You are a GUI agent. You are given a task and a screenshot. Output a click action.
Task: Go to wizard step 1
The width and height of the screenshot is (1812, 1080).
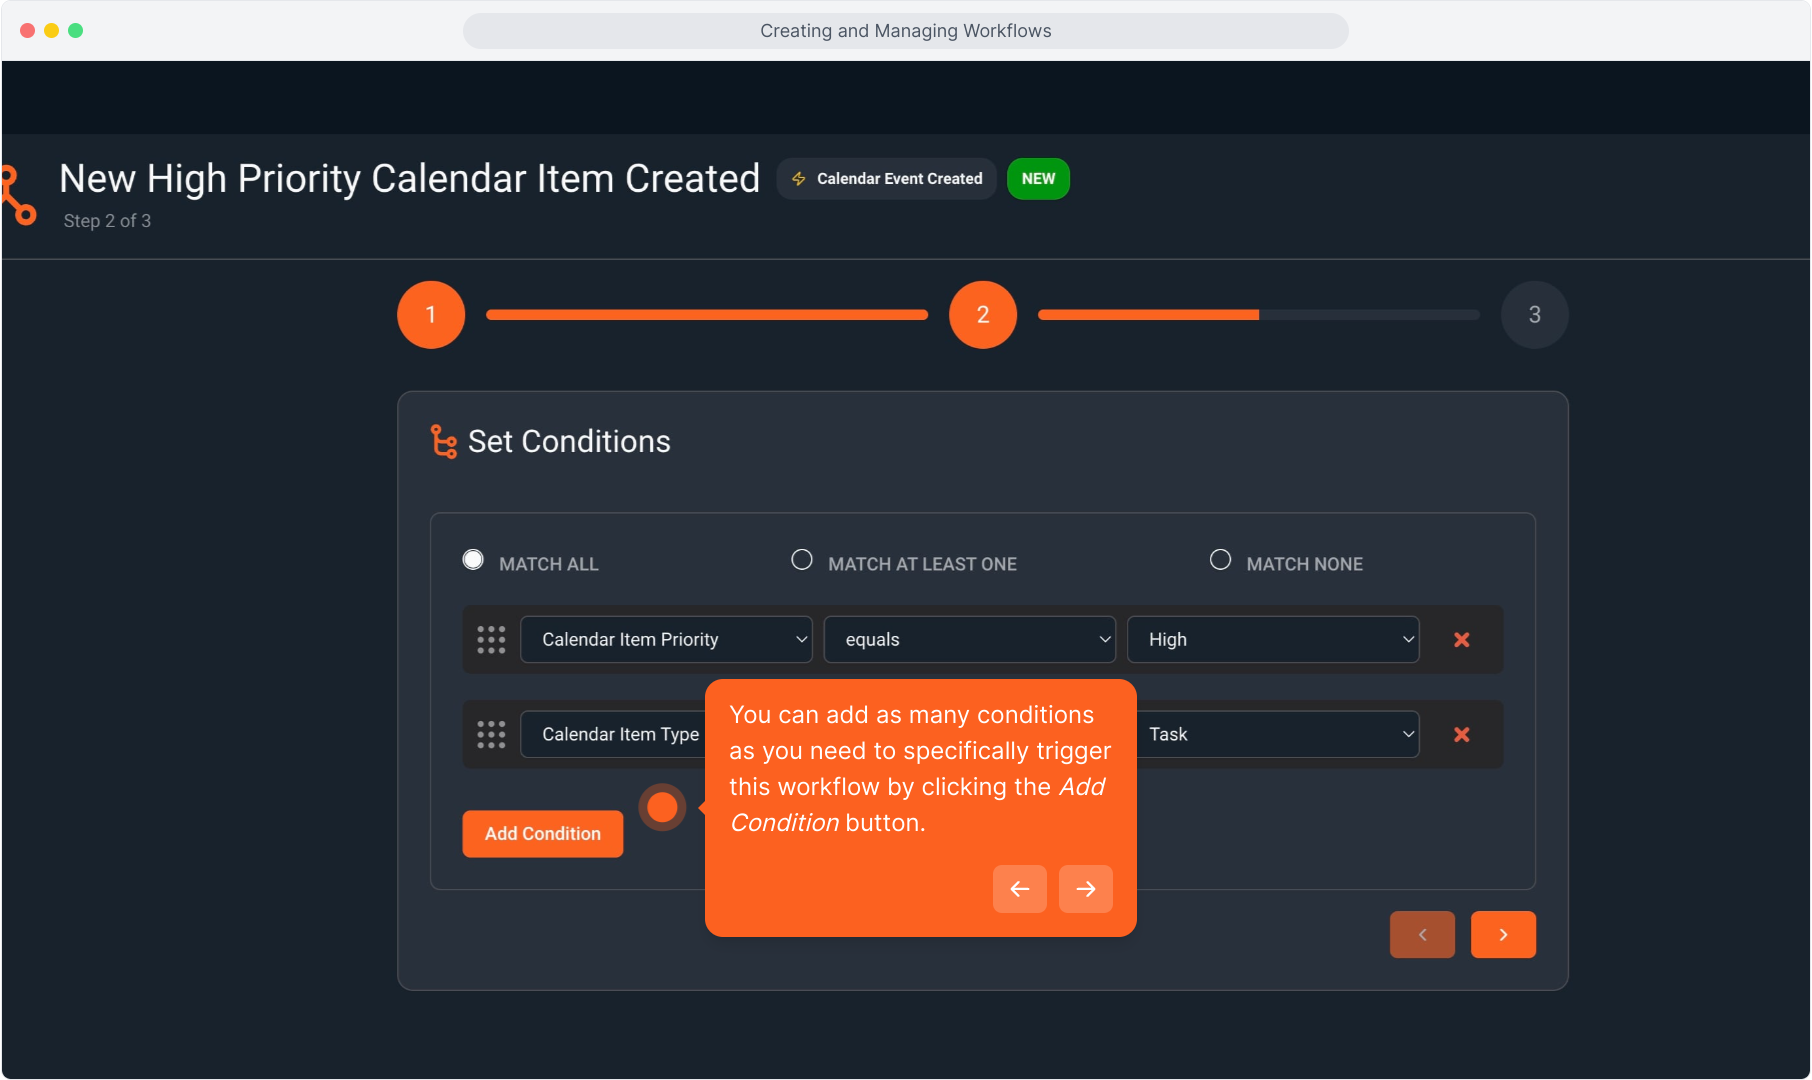(x=431, y=315)
